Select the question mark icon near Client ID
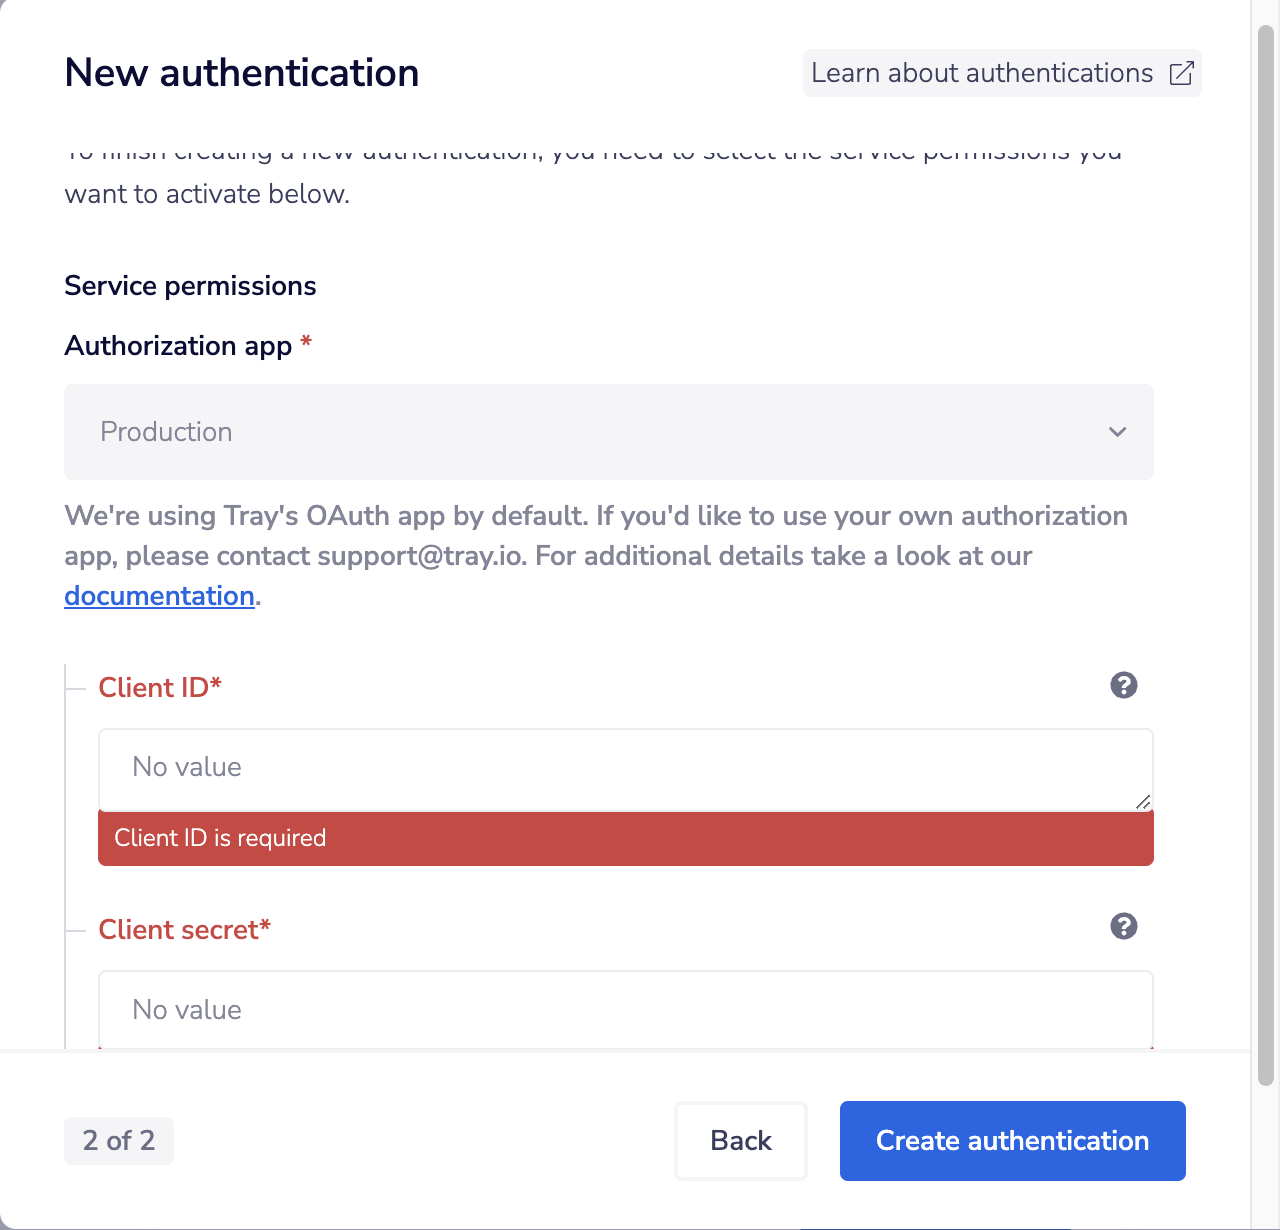Image resolution: width=1280 pixels, height=1230 pixels. [x=1123, y=685]
